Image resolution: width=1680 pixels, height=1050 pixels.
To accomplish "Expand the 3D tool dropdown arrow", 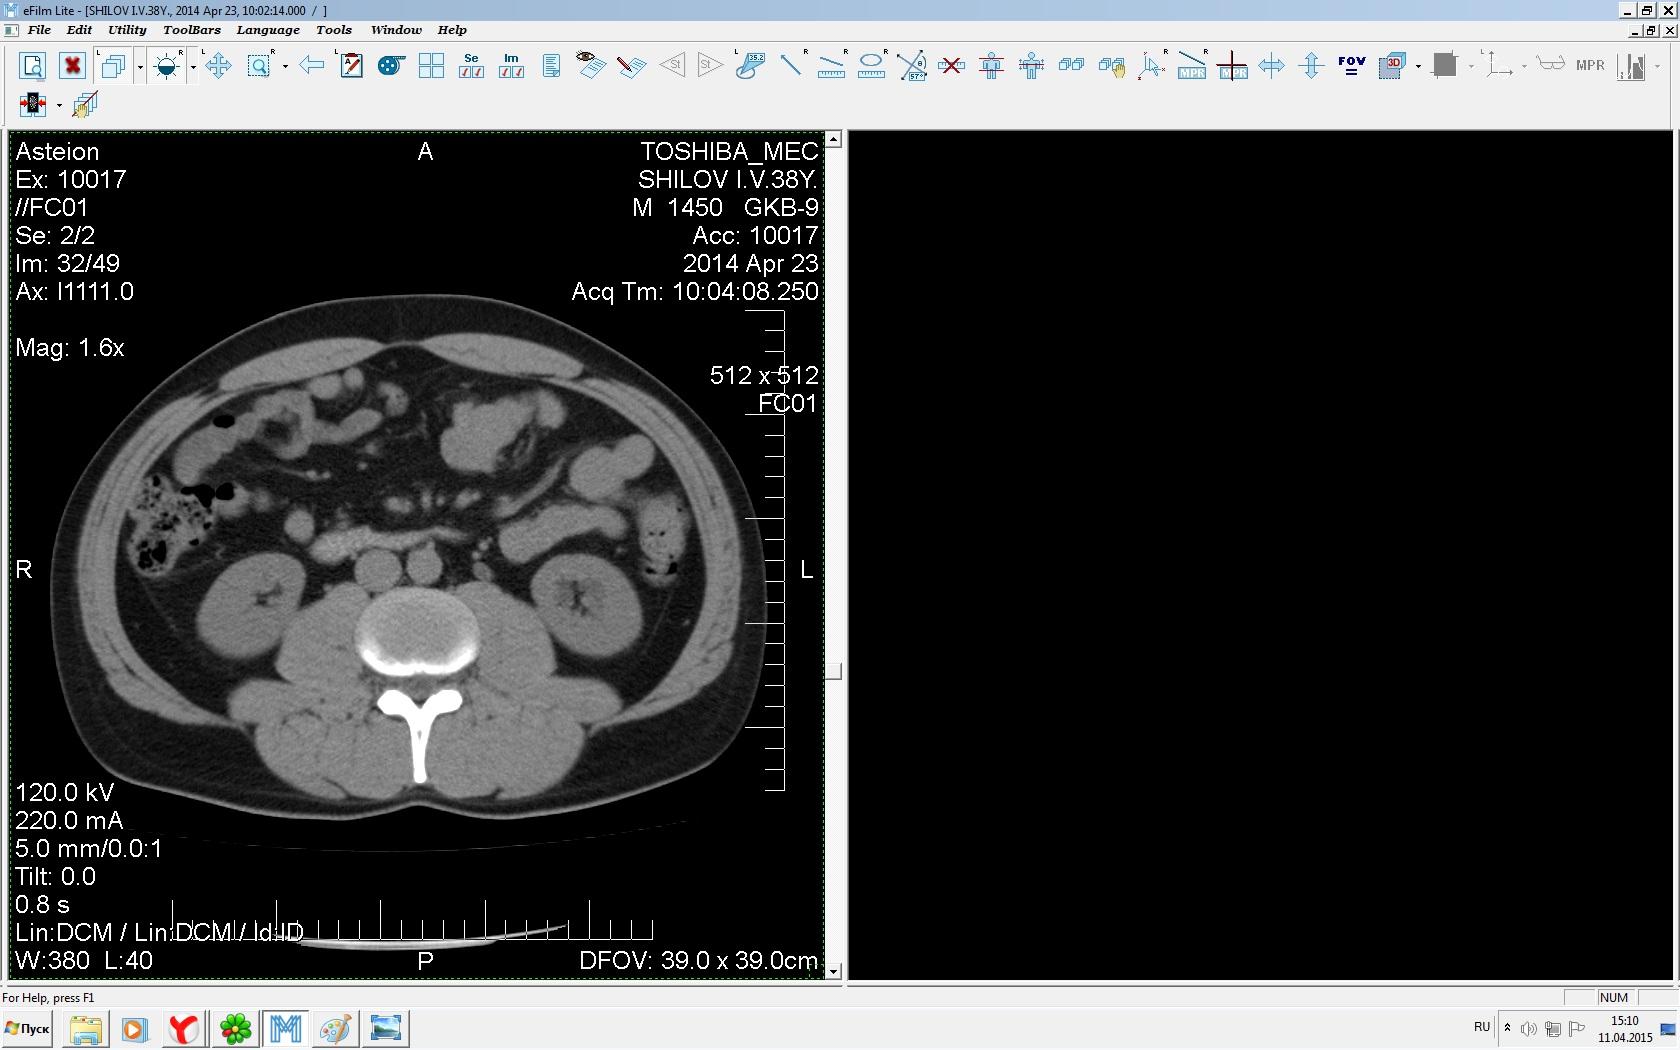I will [x=1418, y=67].
